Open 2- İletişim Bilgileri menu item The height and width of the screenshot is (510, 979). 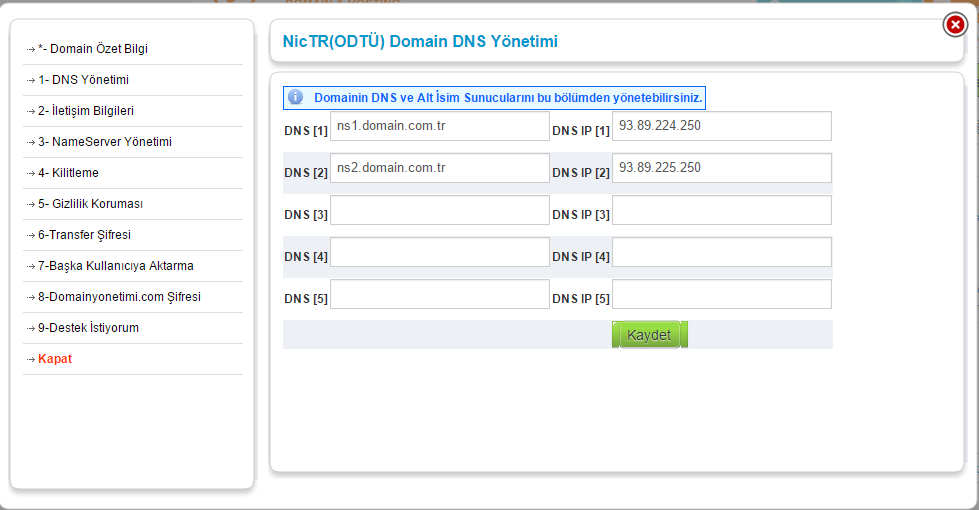(86, 110)
